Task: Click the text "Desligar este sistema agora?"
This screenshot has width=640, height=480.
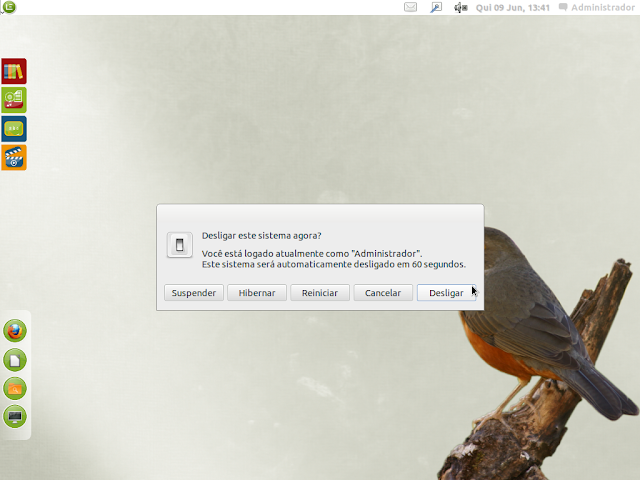Action: point(262,236)
